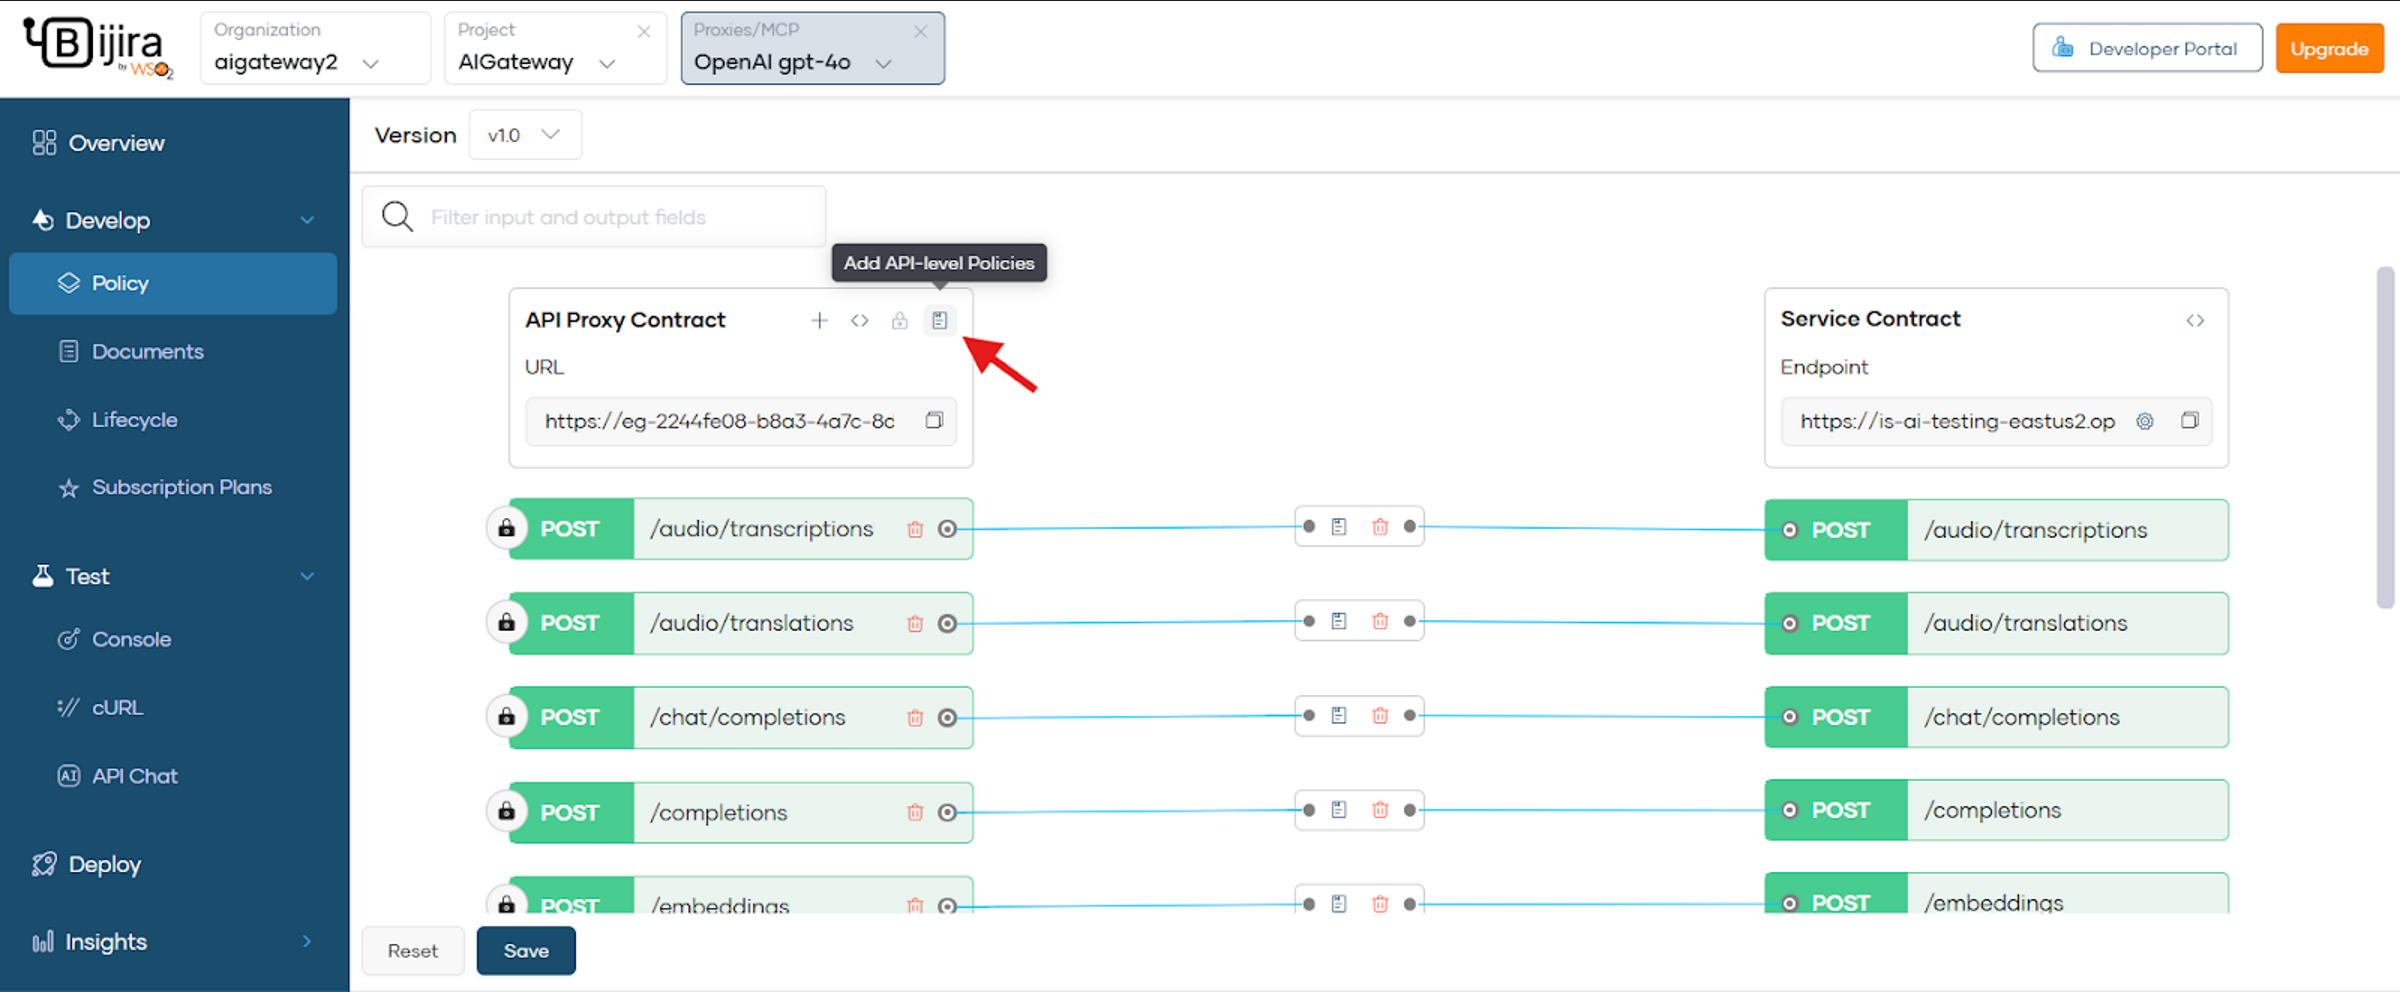Go to Subscription Plans in sidebar
The height and width of the screenshot is (992, 2400).
pos(181,487)
